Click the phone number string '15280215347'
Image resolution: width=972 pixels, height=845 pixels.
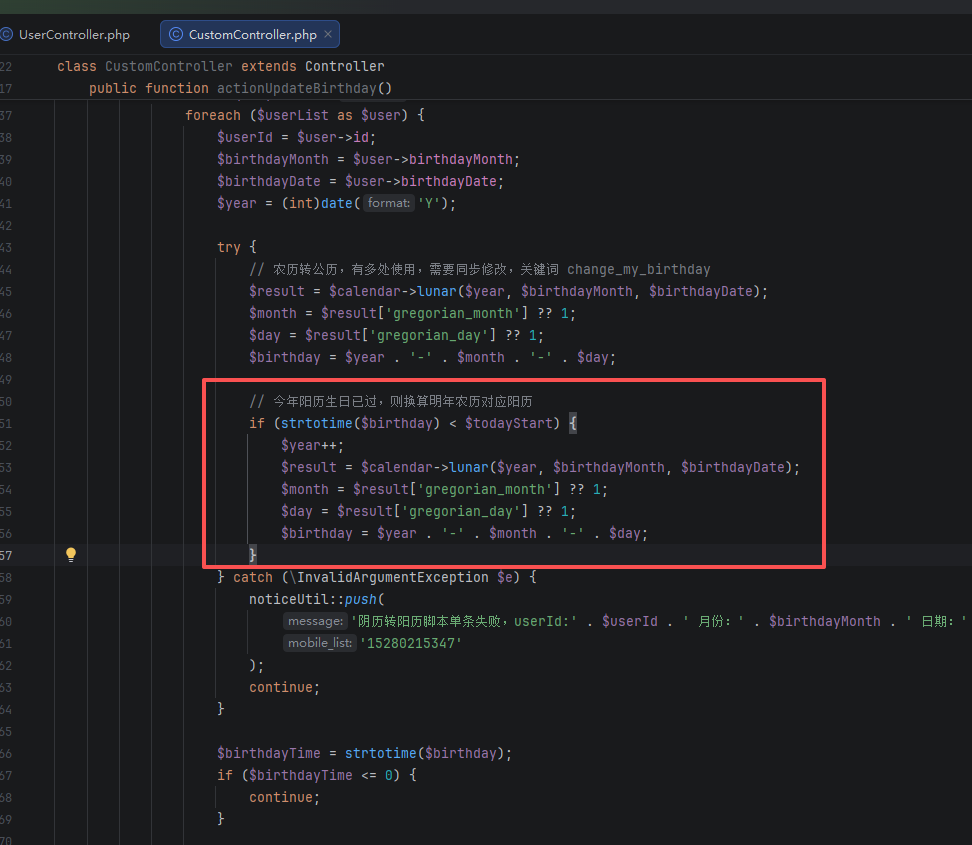(411, 644)
